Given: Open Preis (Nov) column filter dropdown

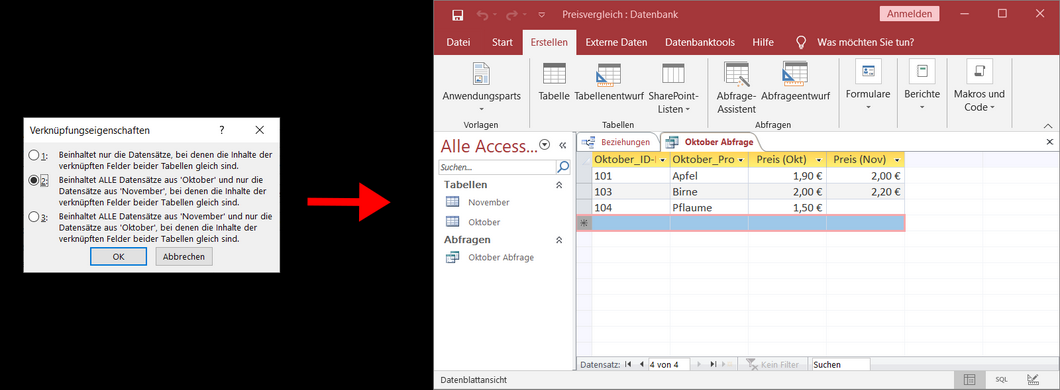Looking at the screenshot, I should [897, 160].
